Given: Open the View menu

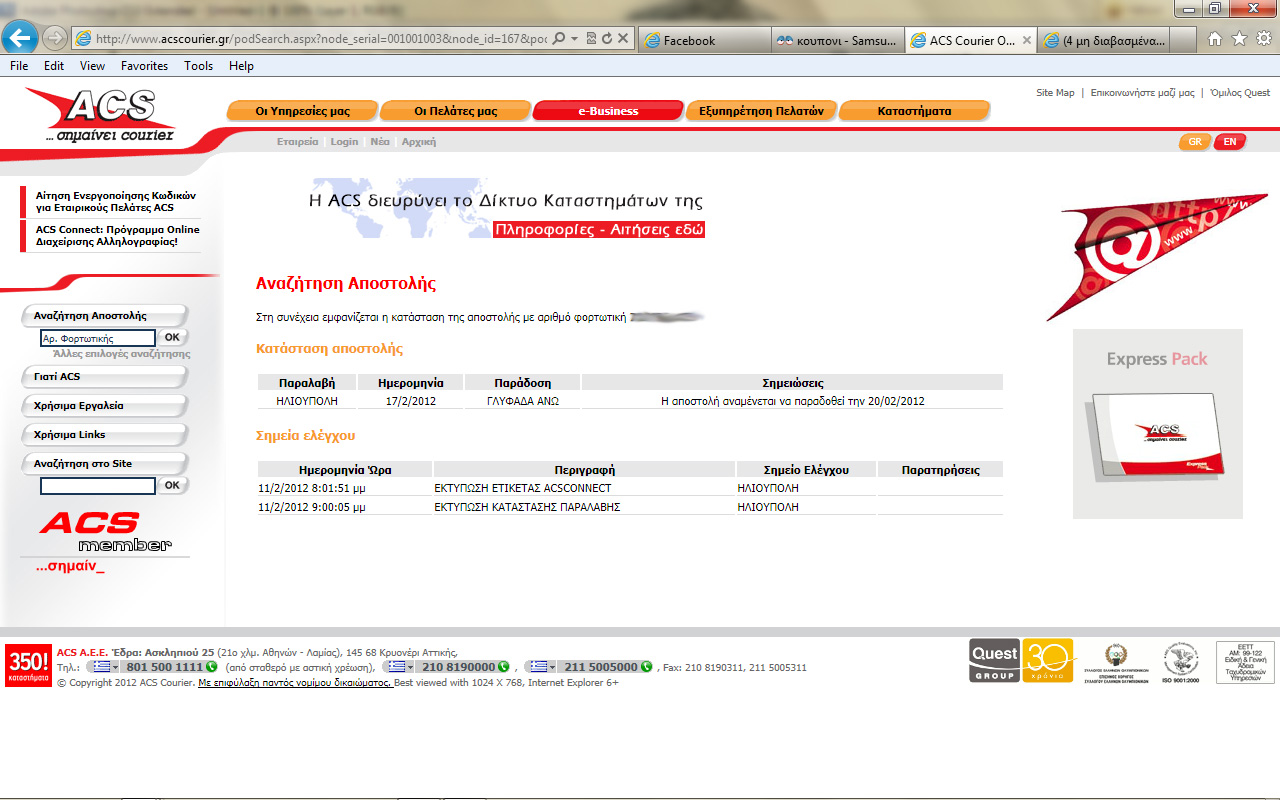Looking at the screenshot, I should (x=92, y=66).
